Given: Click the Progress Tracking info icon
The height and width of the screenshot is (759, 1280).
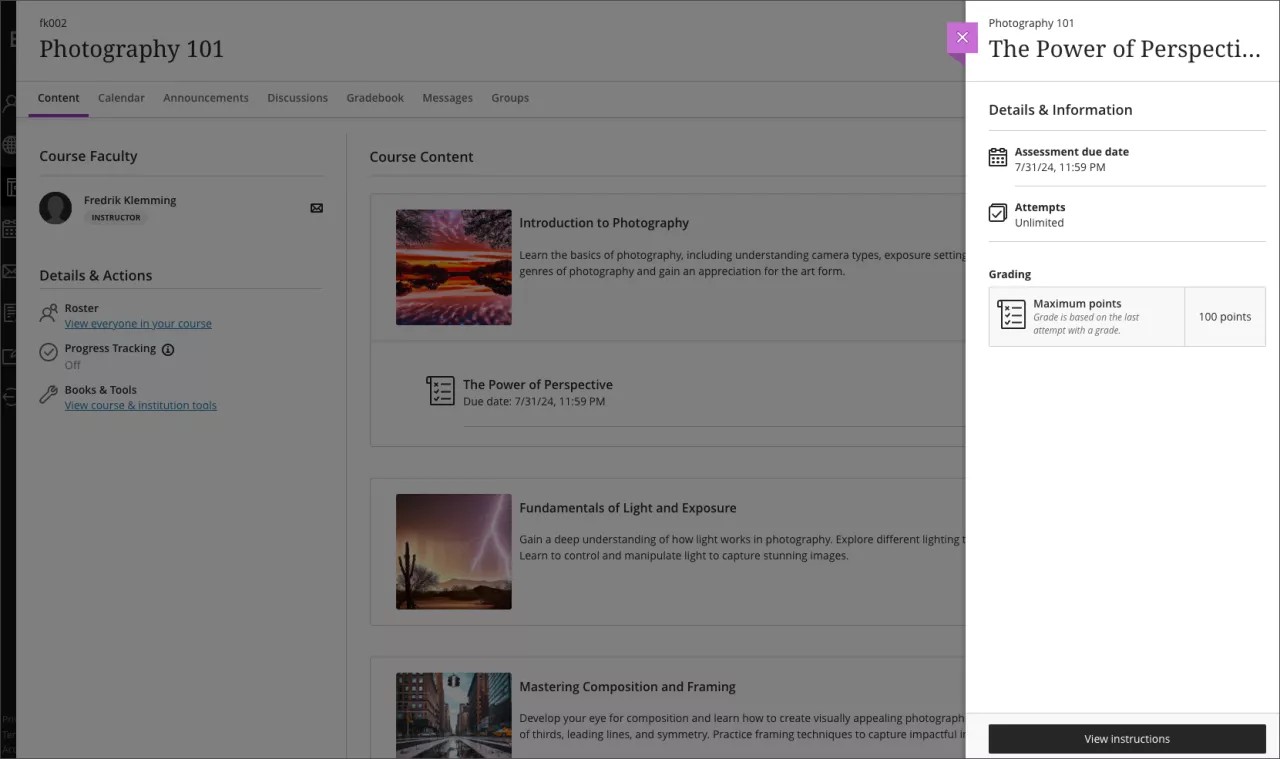Looking at the screenshot, I should tap(167, 349).
